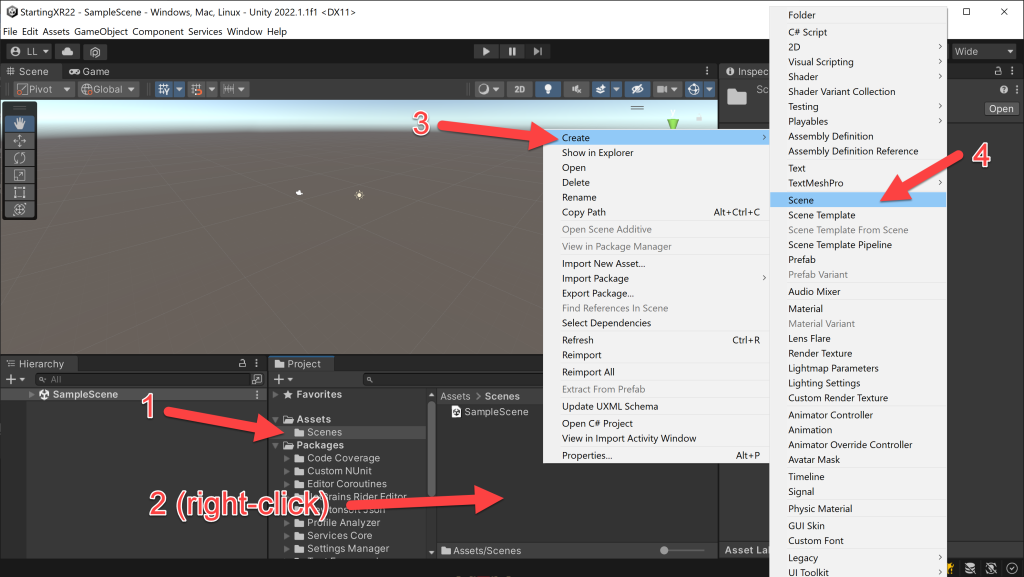Select the Hand (view) tool
Screen dimensions: 1024x577
20,123
